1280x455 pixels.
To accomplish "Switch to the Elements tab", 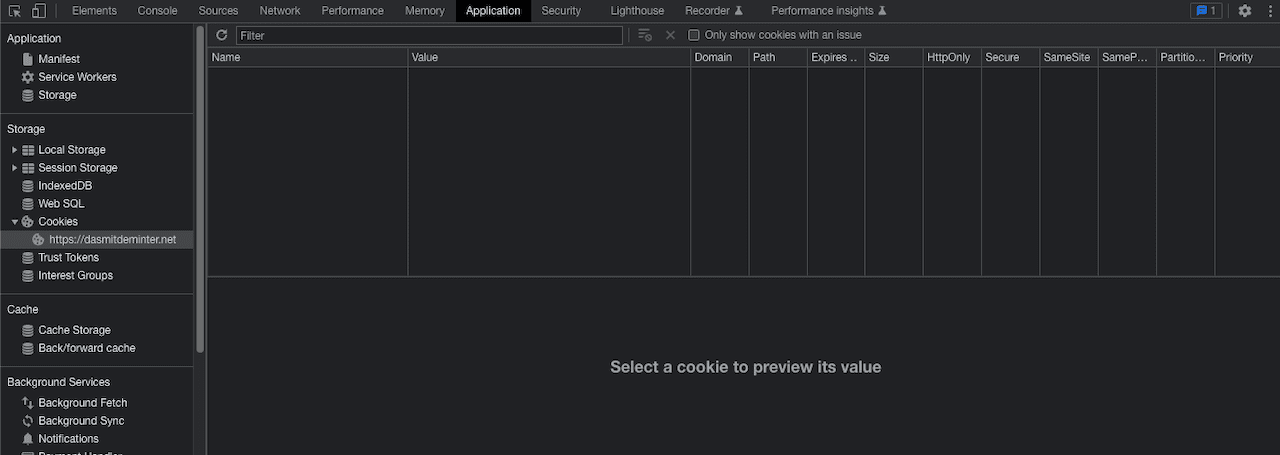I will (x=94, y=11).
